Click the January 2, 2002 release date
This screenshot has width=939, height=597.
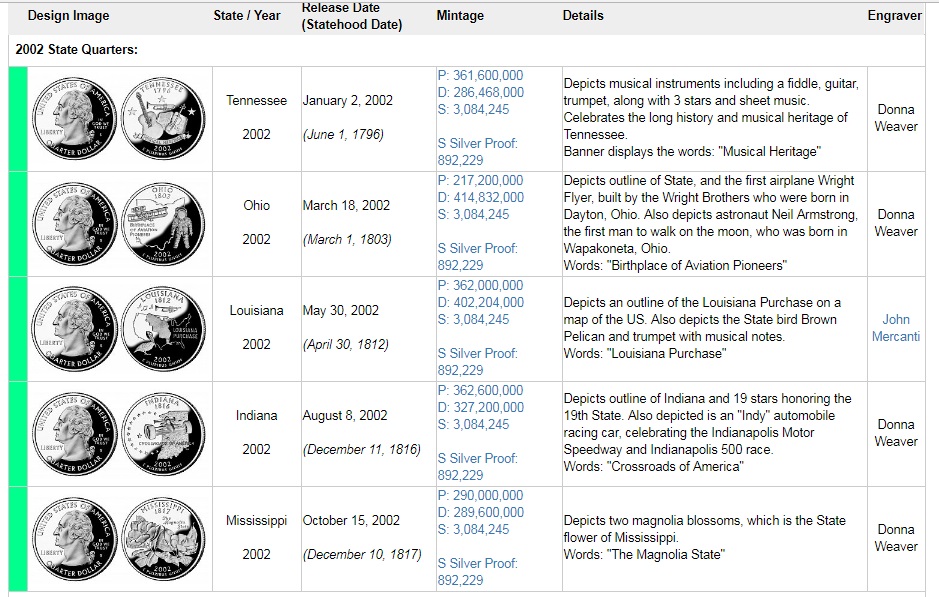coord(347,101)
